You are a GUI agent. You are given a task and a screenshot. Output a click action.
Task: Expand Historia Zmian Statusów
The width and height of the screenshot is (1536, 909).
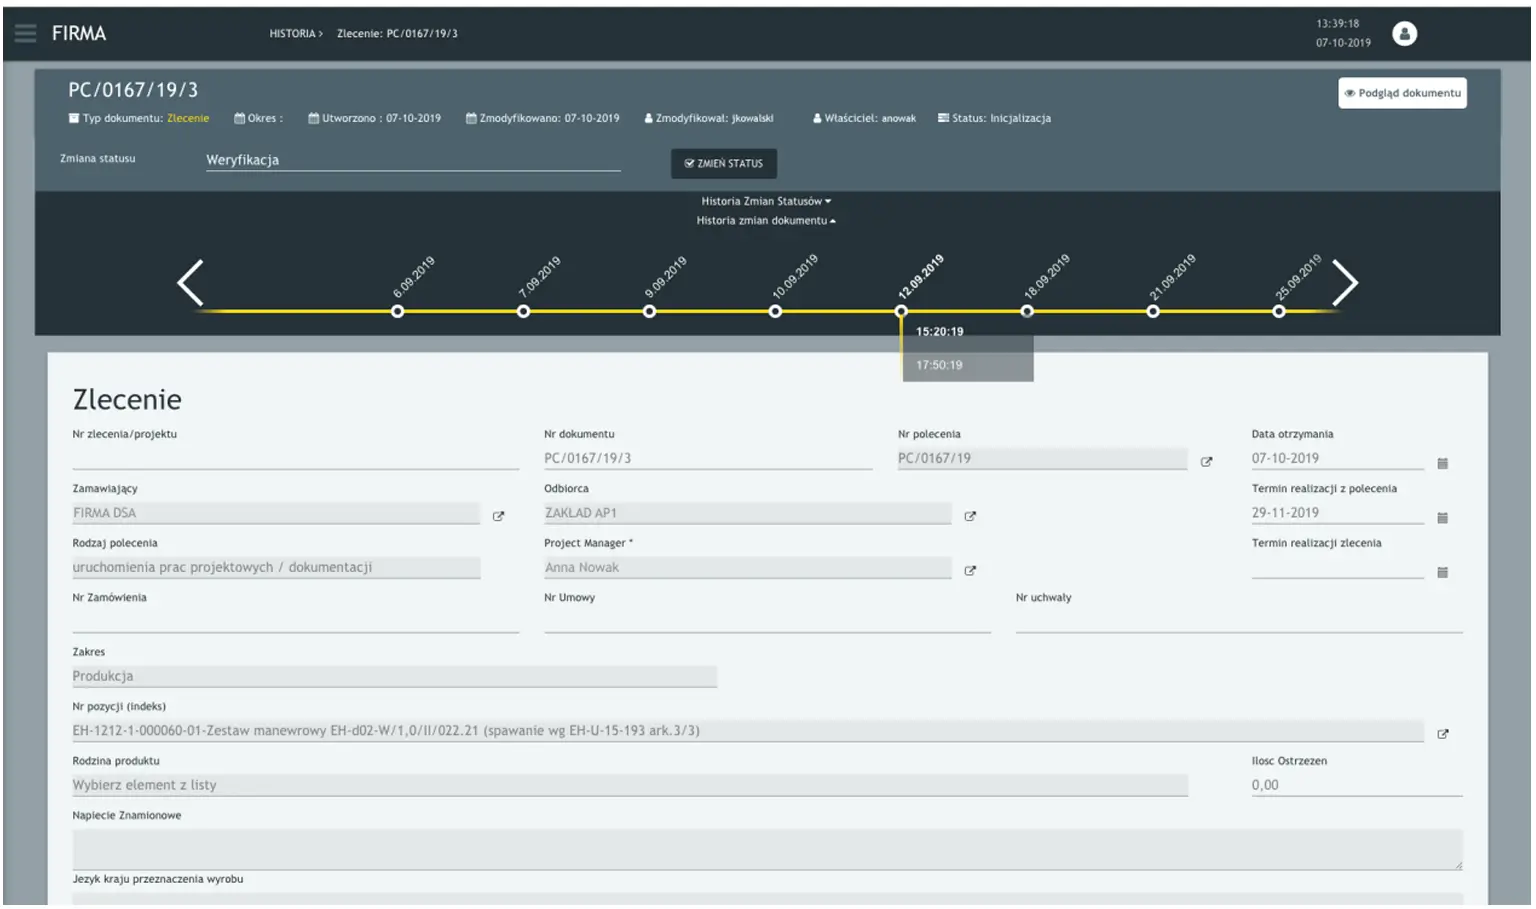click(x=766, y=201)
